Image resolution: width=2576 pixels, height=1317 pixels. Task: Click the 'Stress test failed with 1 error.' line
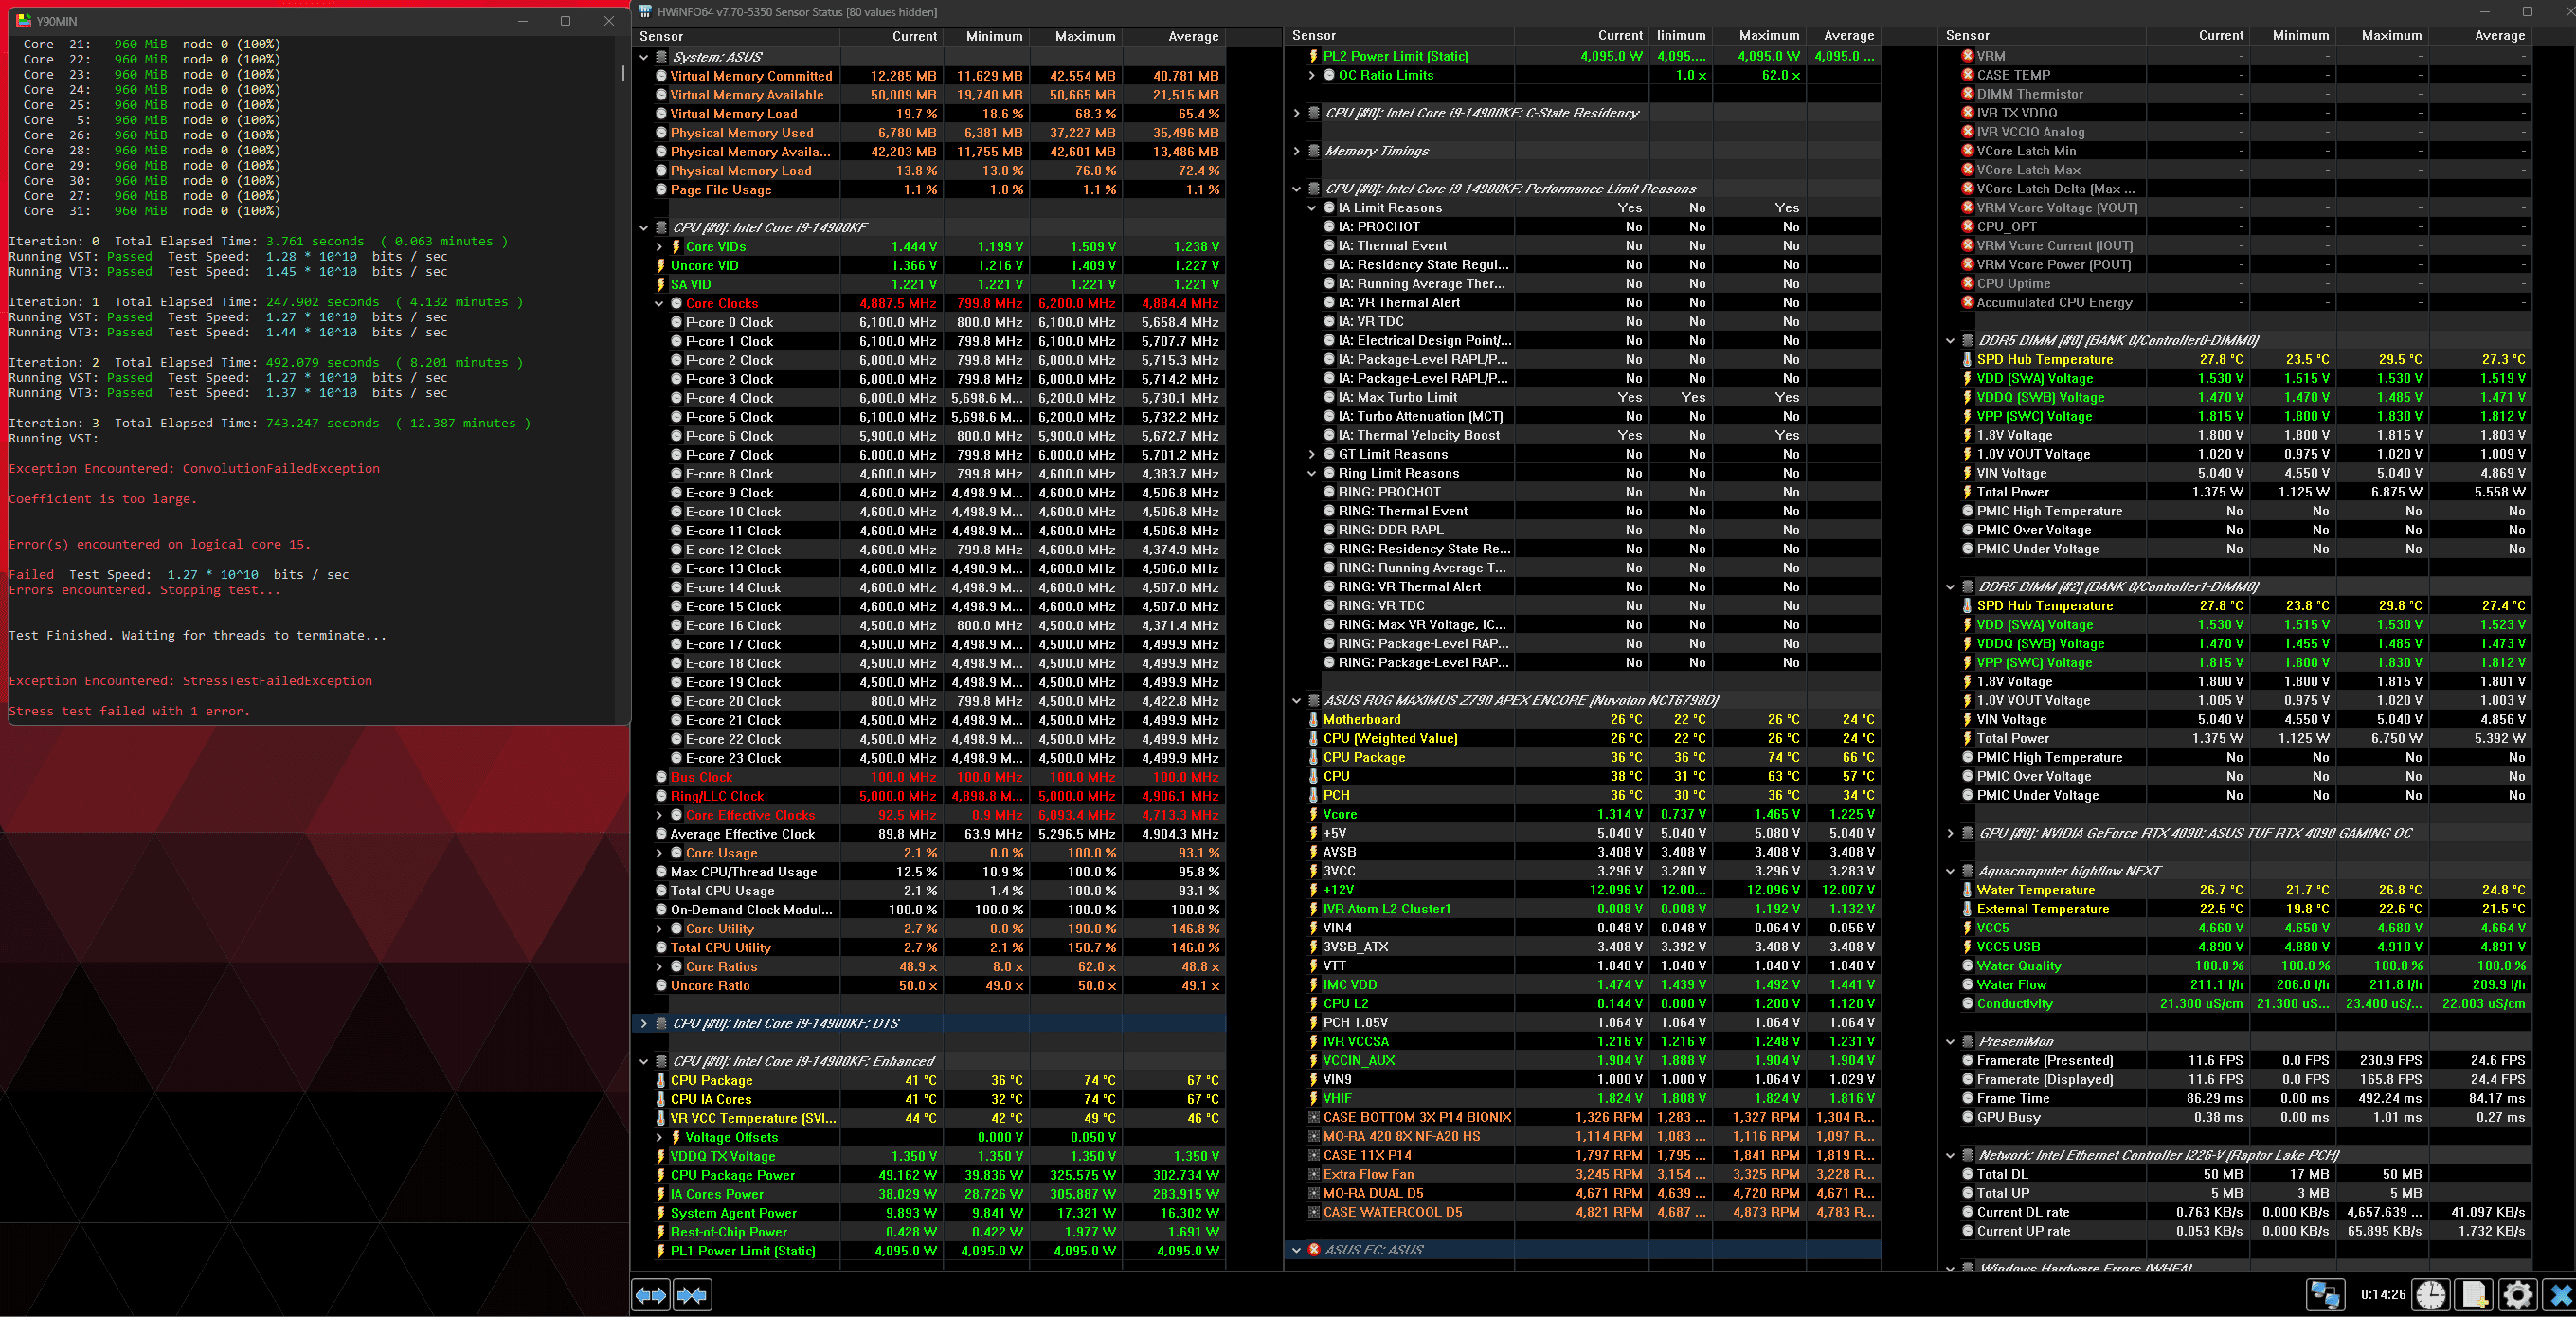point(129,711)
